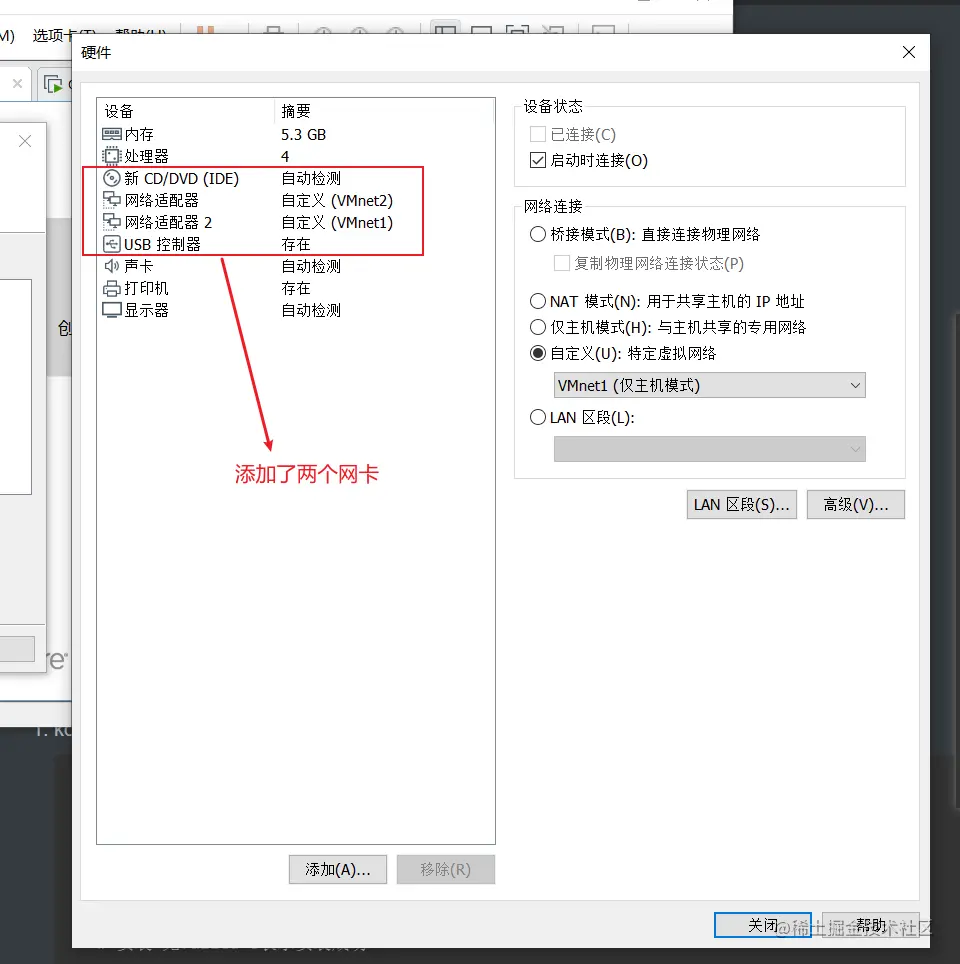Click the 自定义 (VMnet1) summary cell
The width and height of the screenshot is (960, 964).
coord(337,223)
